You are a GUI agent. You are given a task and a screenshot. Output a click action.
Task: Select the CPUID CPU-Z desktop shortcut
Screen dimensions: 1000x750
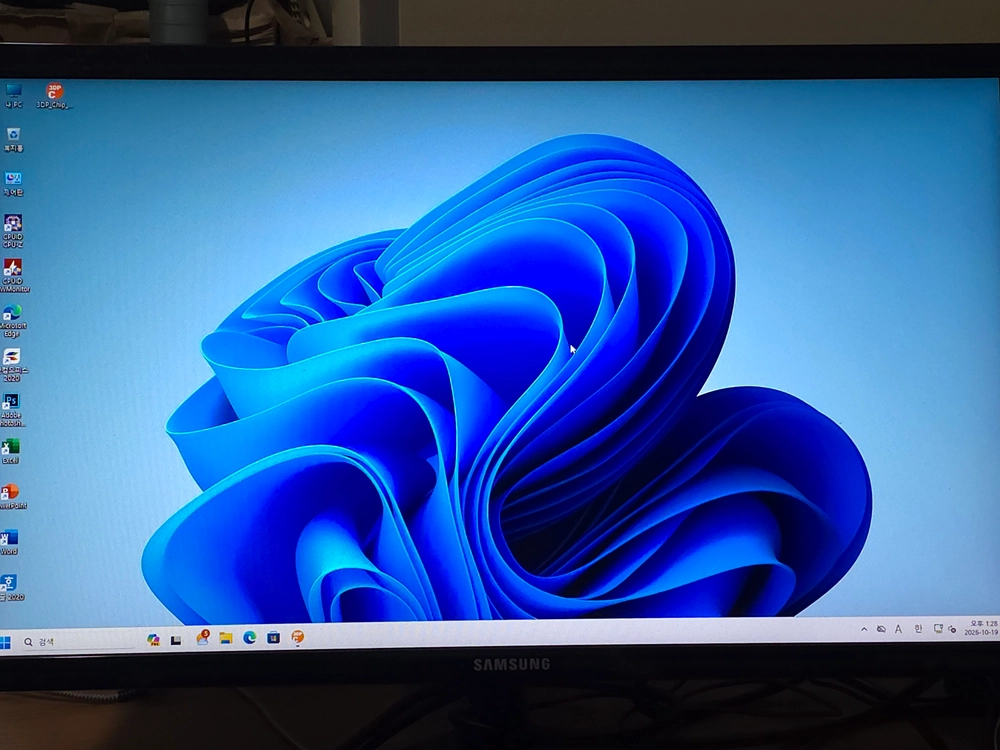click(x=13, y=231)
